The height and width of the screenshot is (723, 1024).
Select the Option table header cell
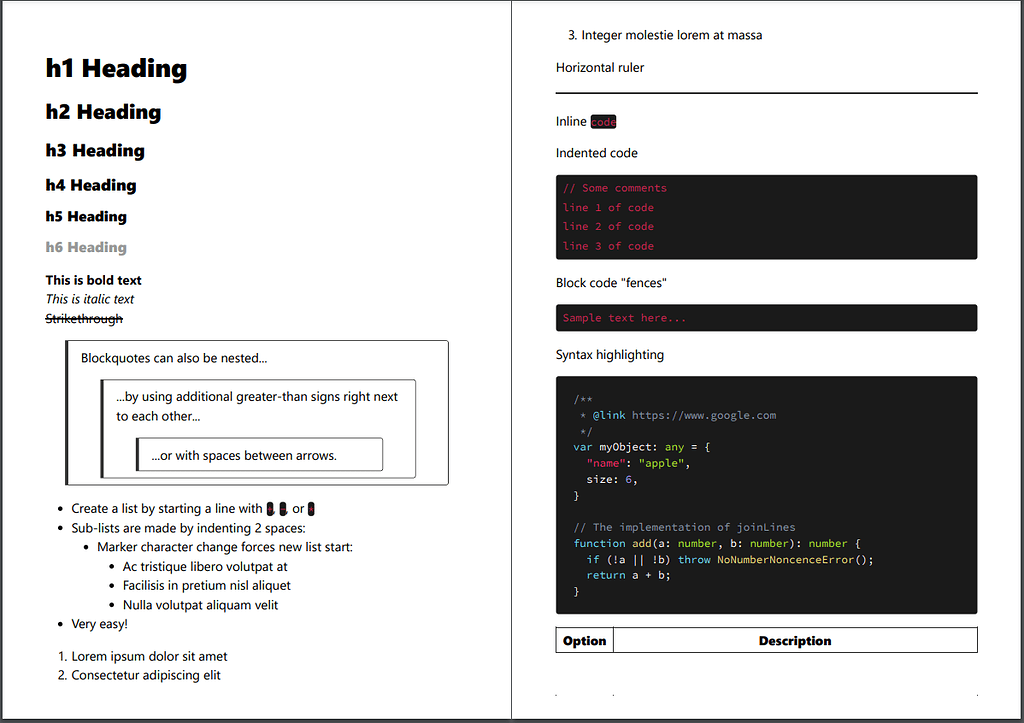coord(584,640)
